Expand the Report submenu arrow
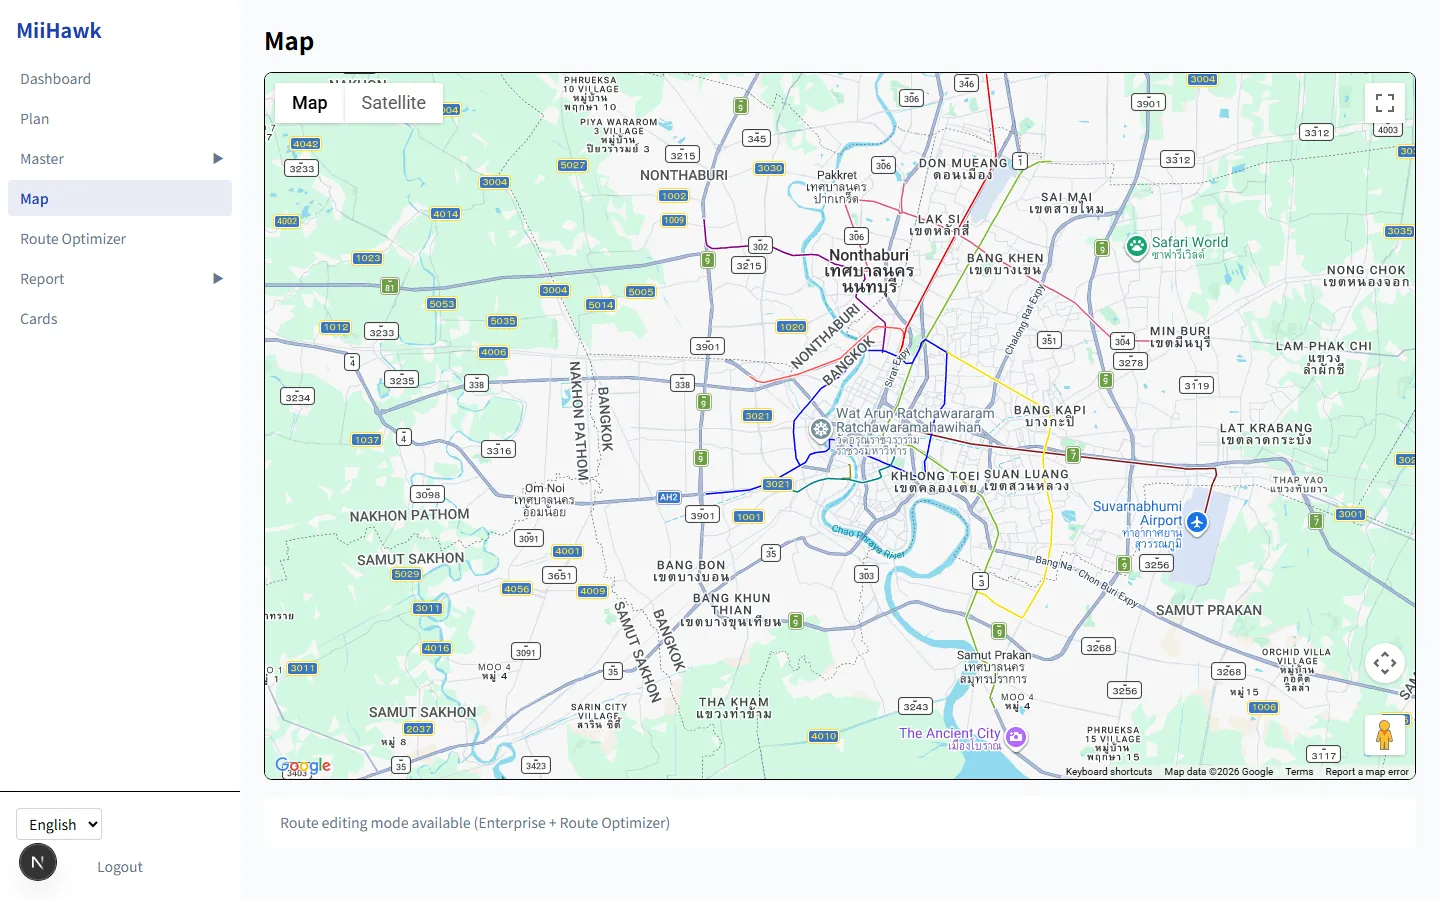1440x900 pixels. coord(218,278)
